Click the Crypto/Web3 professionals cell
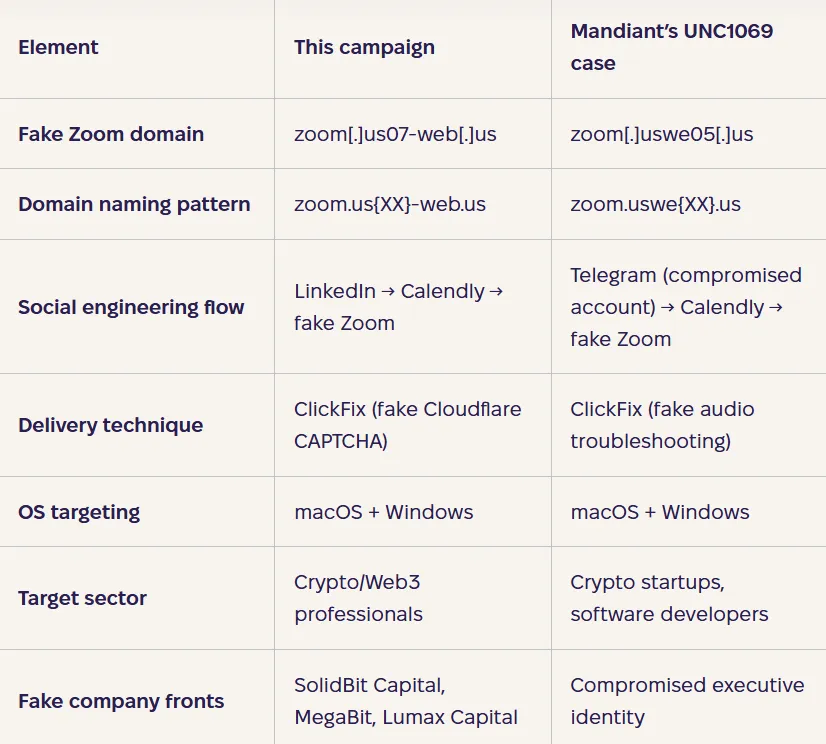826x744 pixels. (359, 598)
